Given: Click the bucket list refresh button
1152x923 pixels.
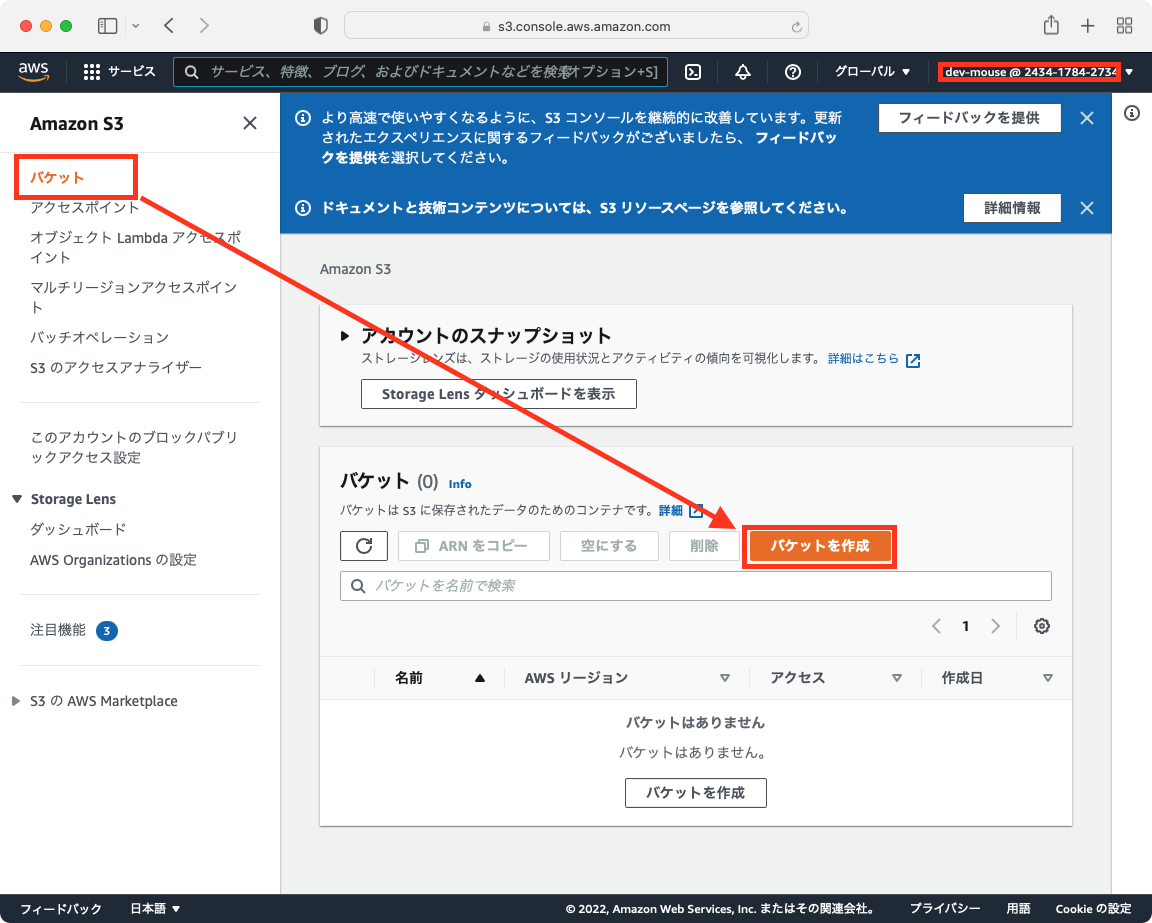Looking at the screenshot, I should pos(364,546).
